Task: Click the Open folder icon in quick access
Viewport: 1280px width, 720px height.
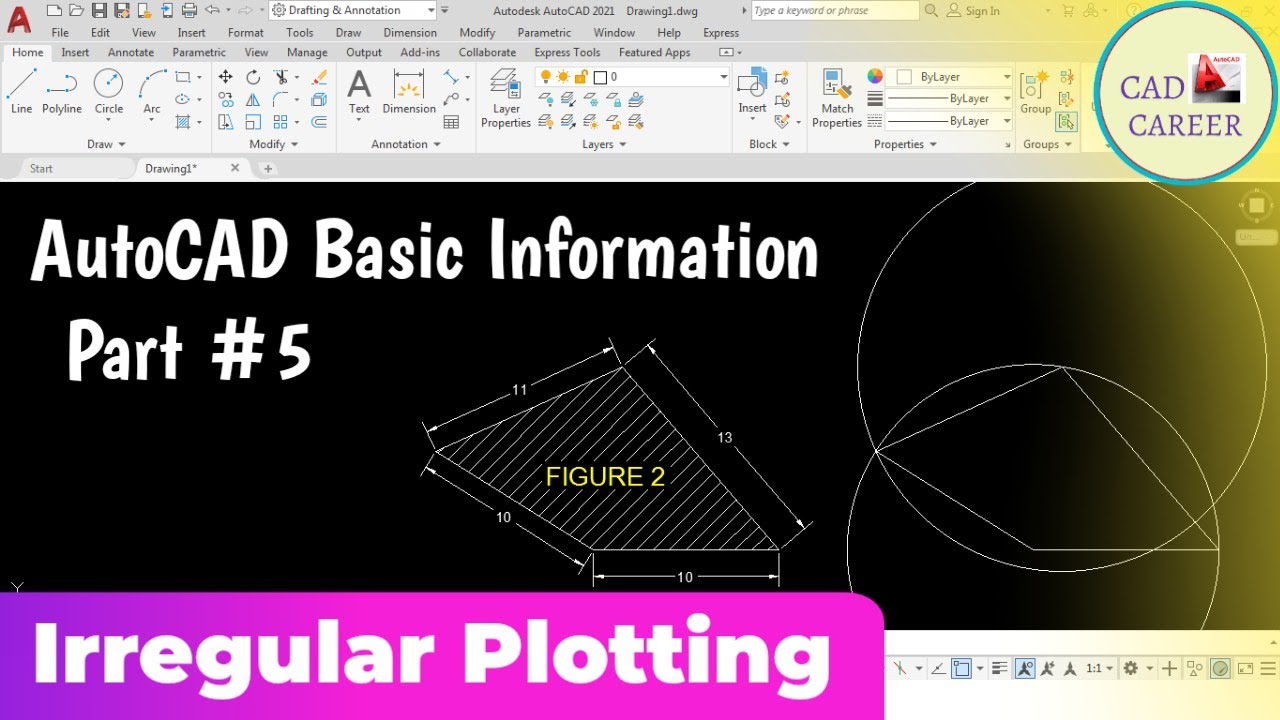Action: (77, 10)
